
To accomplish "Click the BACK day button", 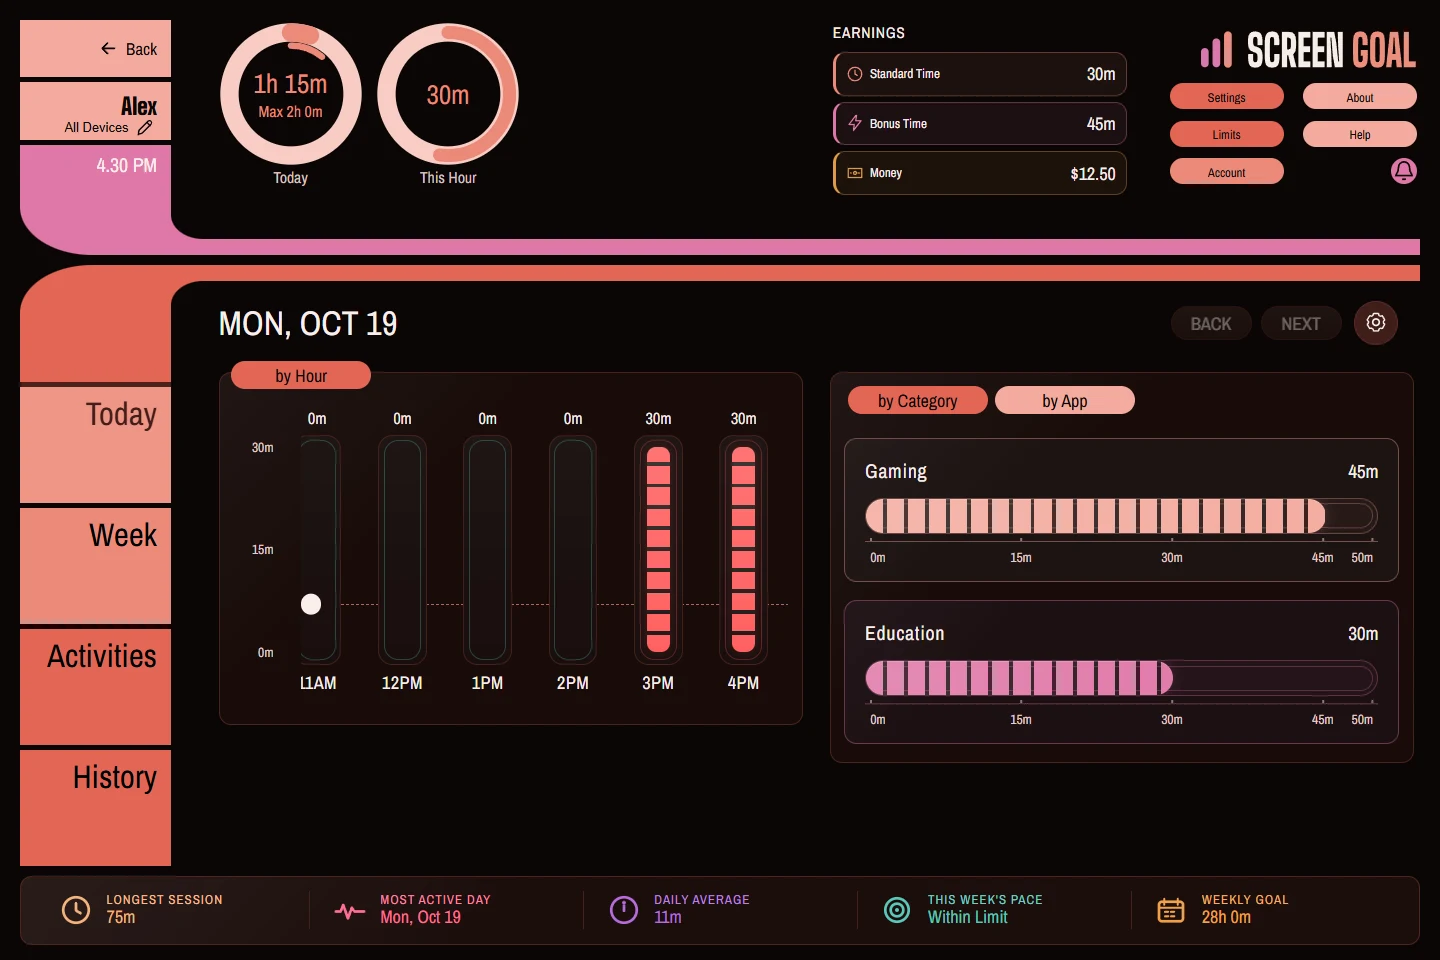I will [x=1211, y=323].
